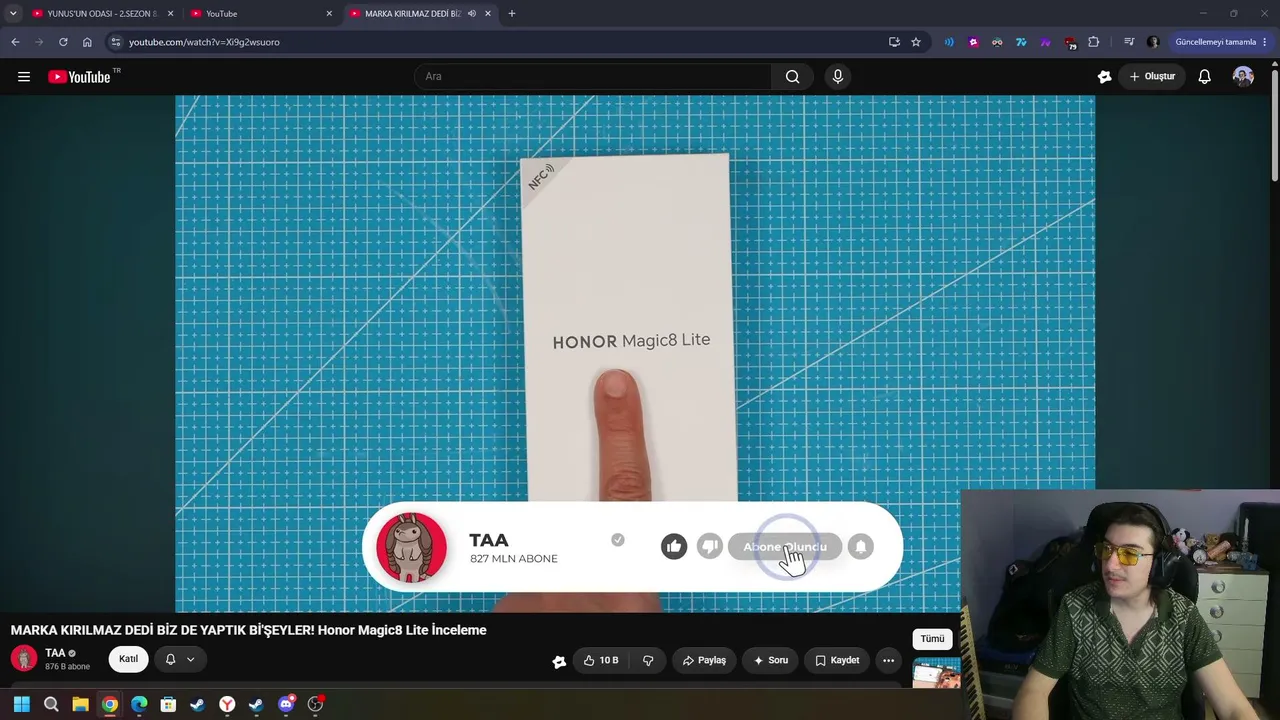
Task: Open the YouTube guide hamburger menu
Action: [24, 77]
